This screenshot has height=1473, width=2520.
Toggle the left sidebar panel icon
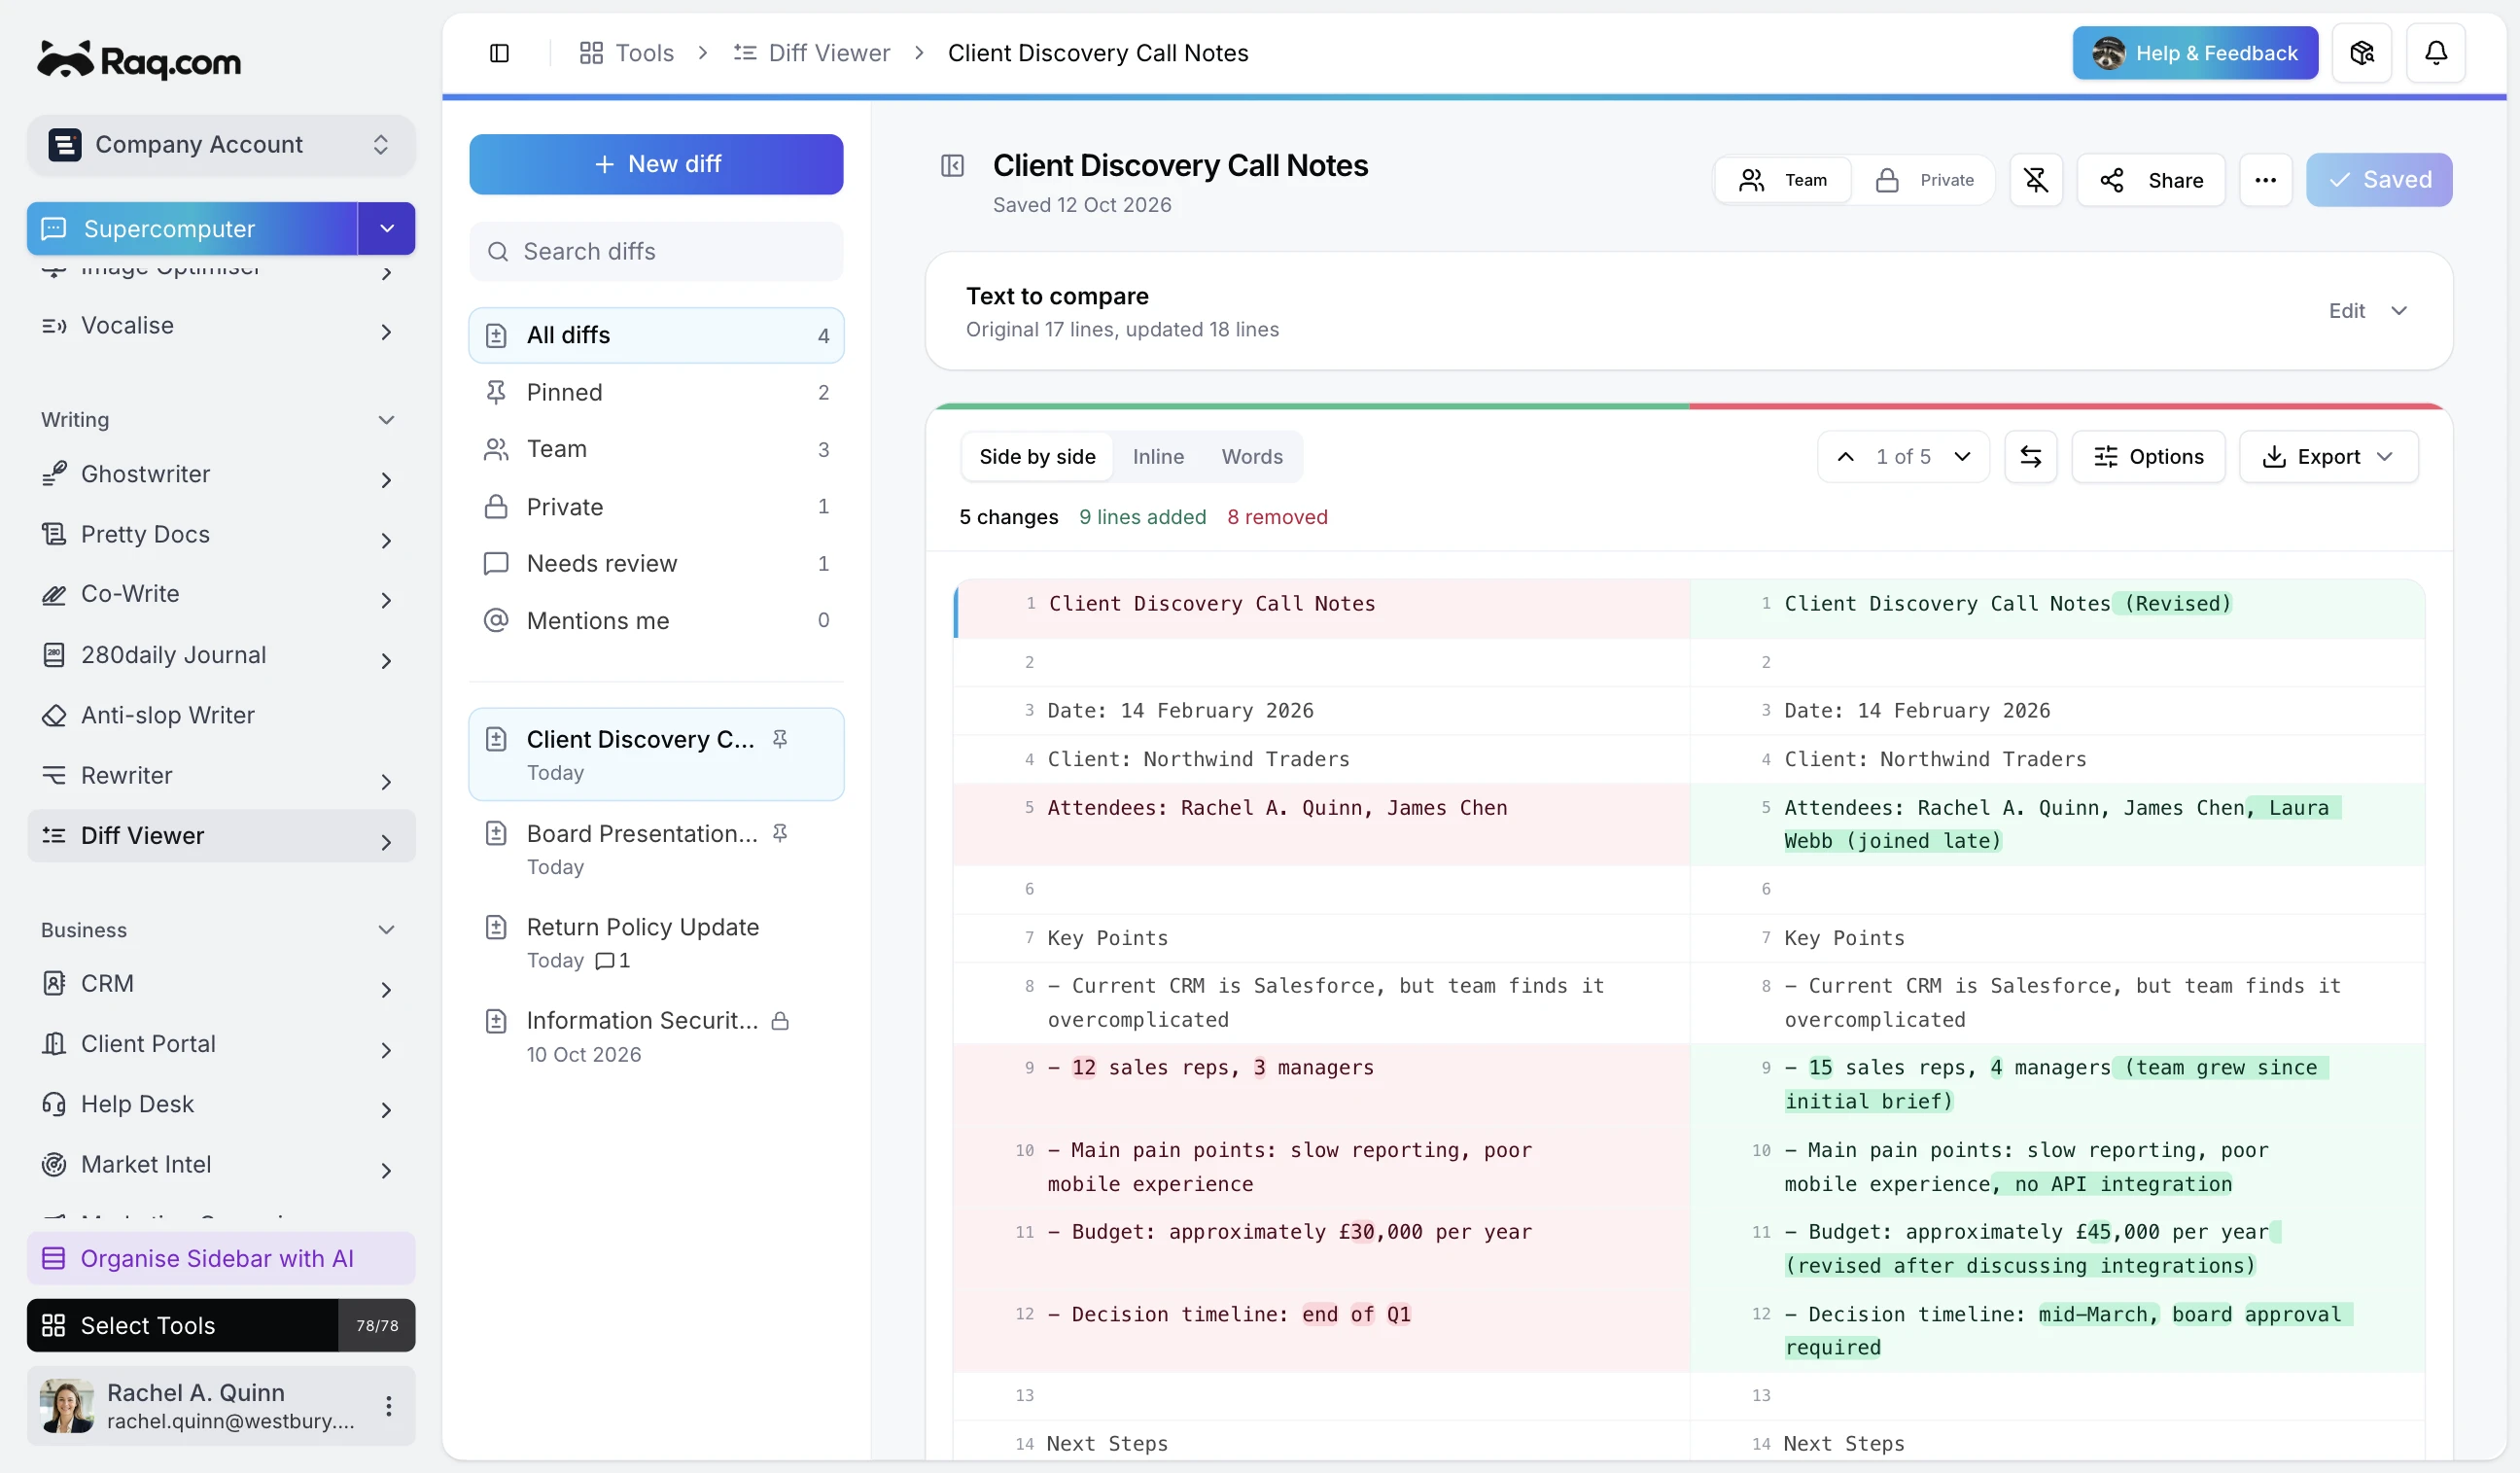coord(499,53)
